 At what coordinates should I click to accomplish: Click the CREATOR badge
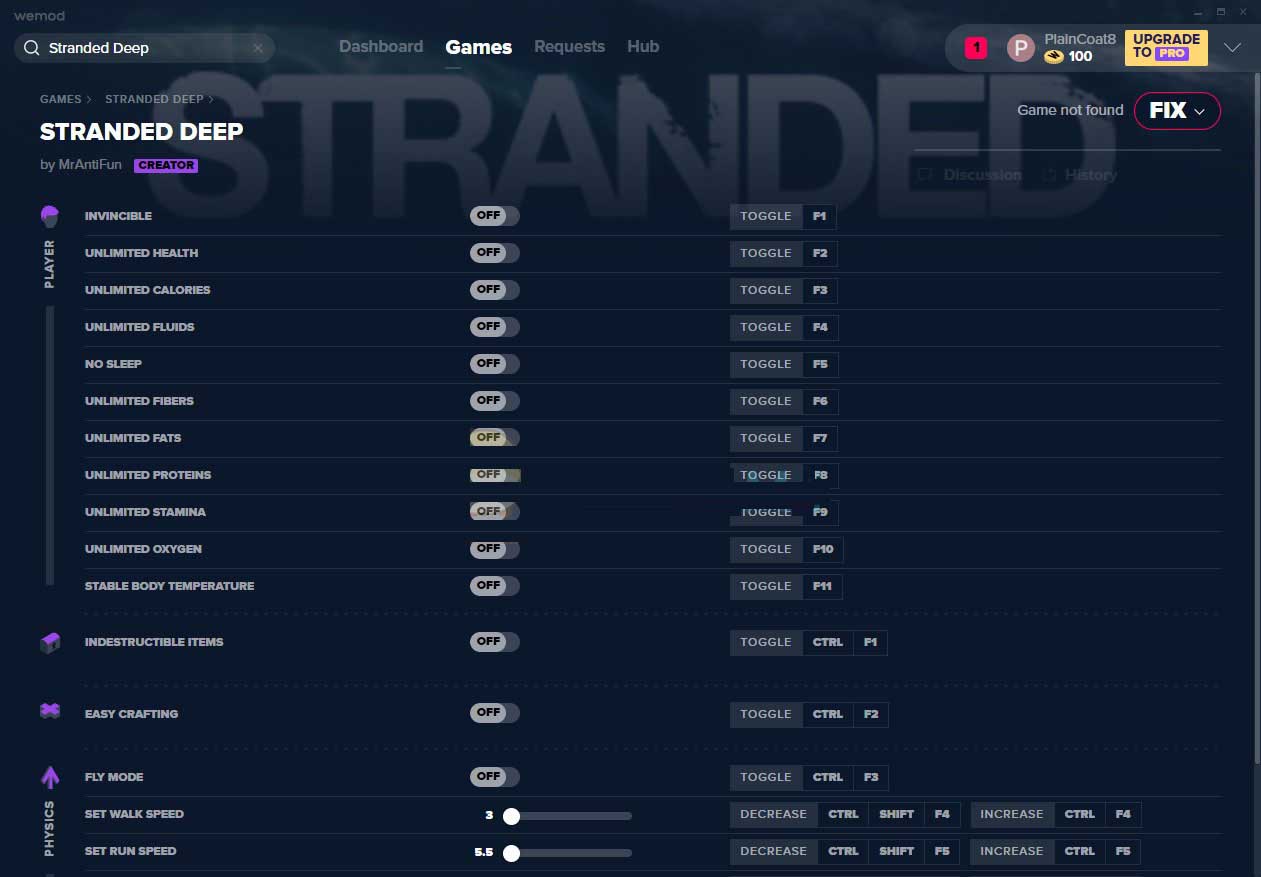click(166, 165)
